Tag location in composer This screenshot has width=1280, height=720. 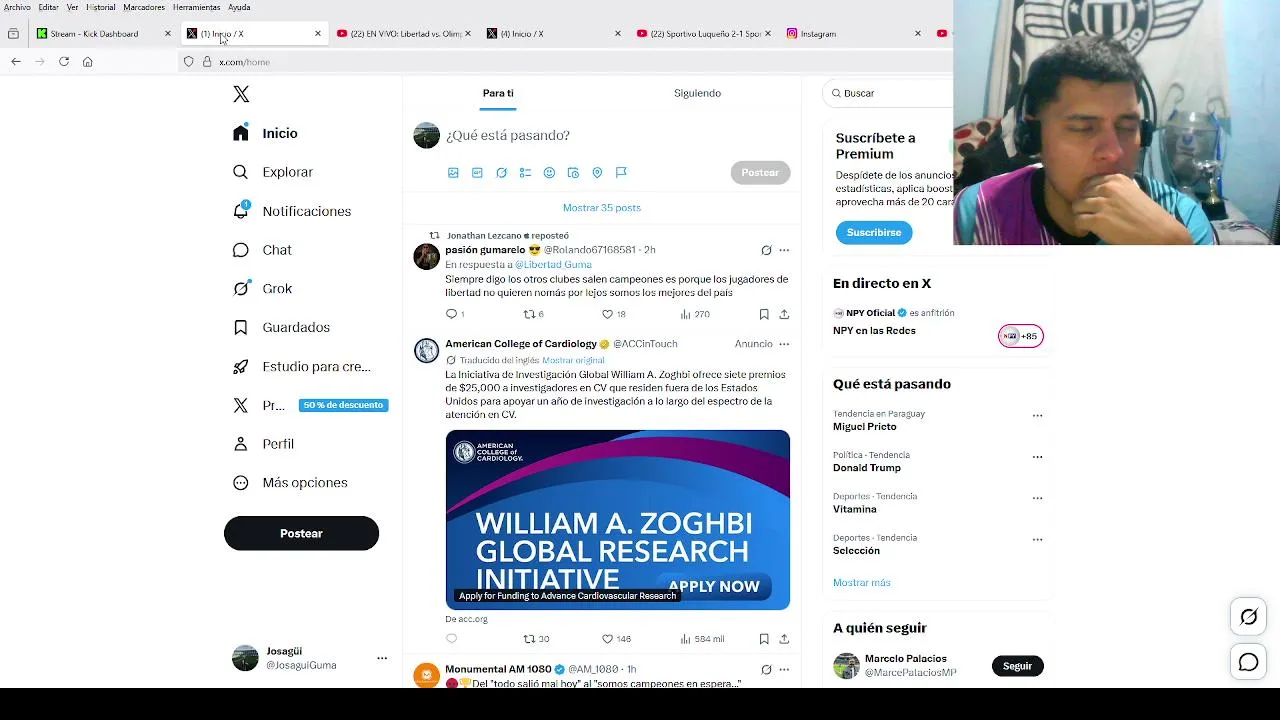(597, 173)
